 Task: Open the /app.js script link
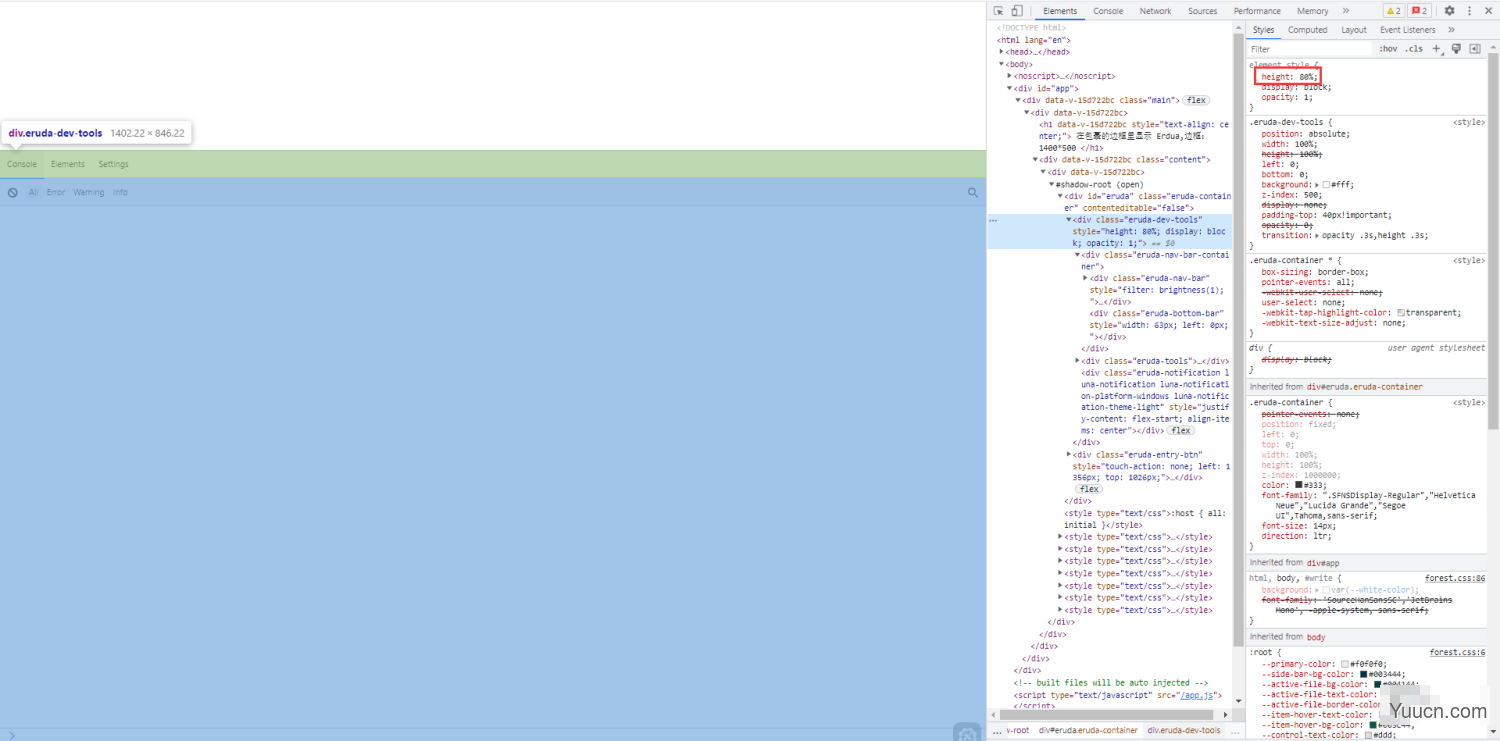(x=1195, y=695)
